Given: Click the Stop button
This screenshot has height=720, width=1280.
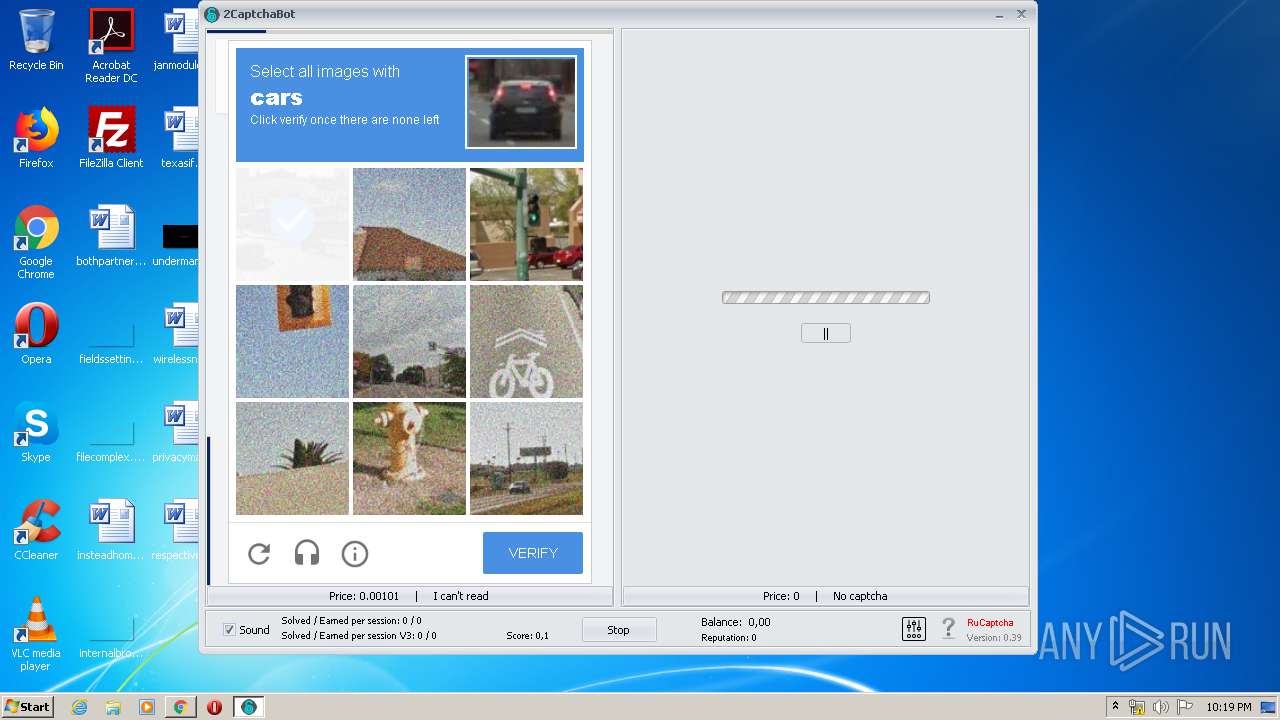Looking at the screenshot, I should tap(619, 630).
